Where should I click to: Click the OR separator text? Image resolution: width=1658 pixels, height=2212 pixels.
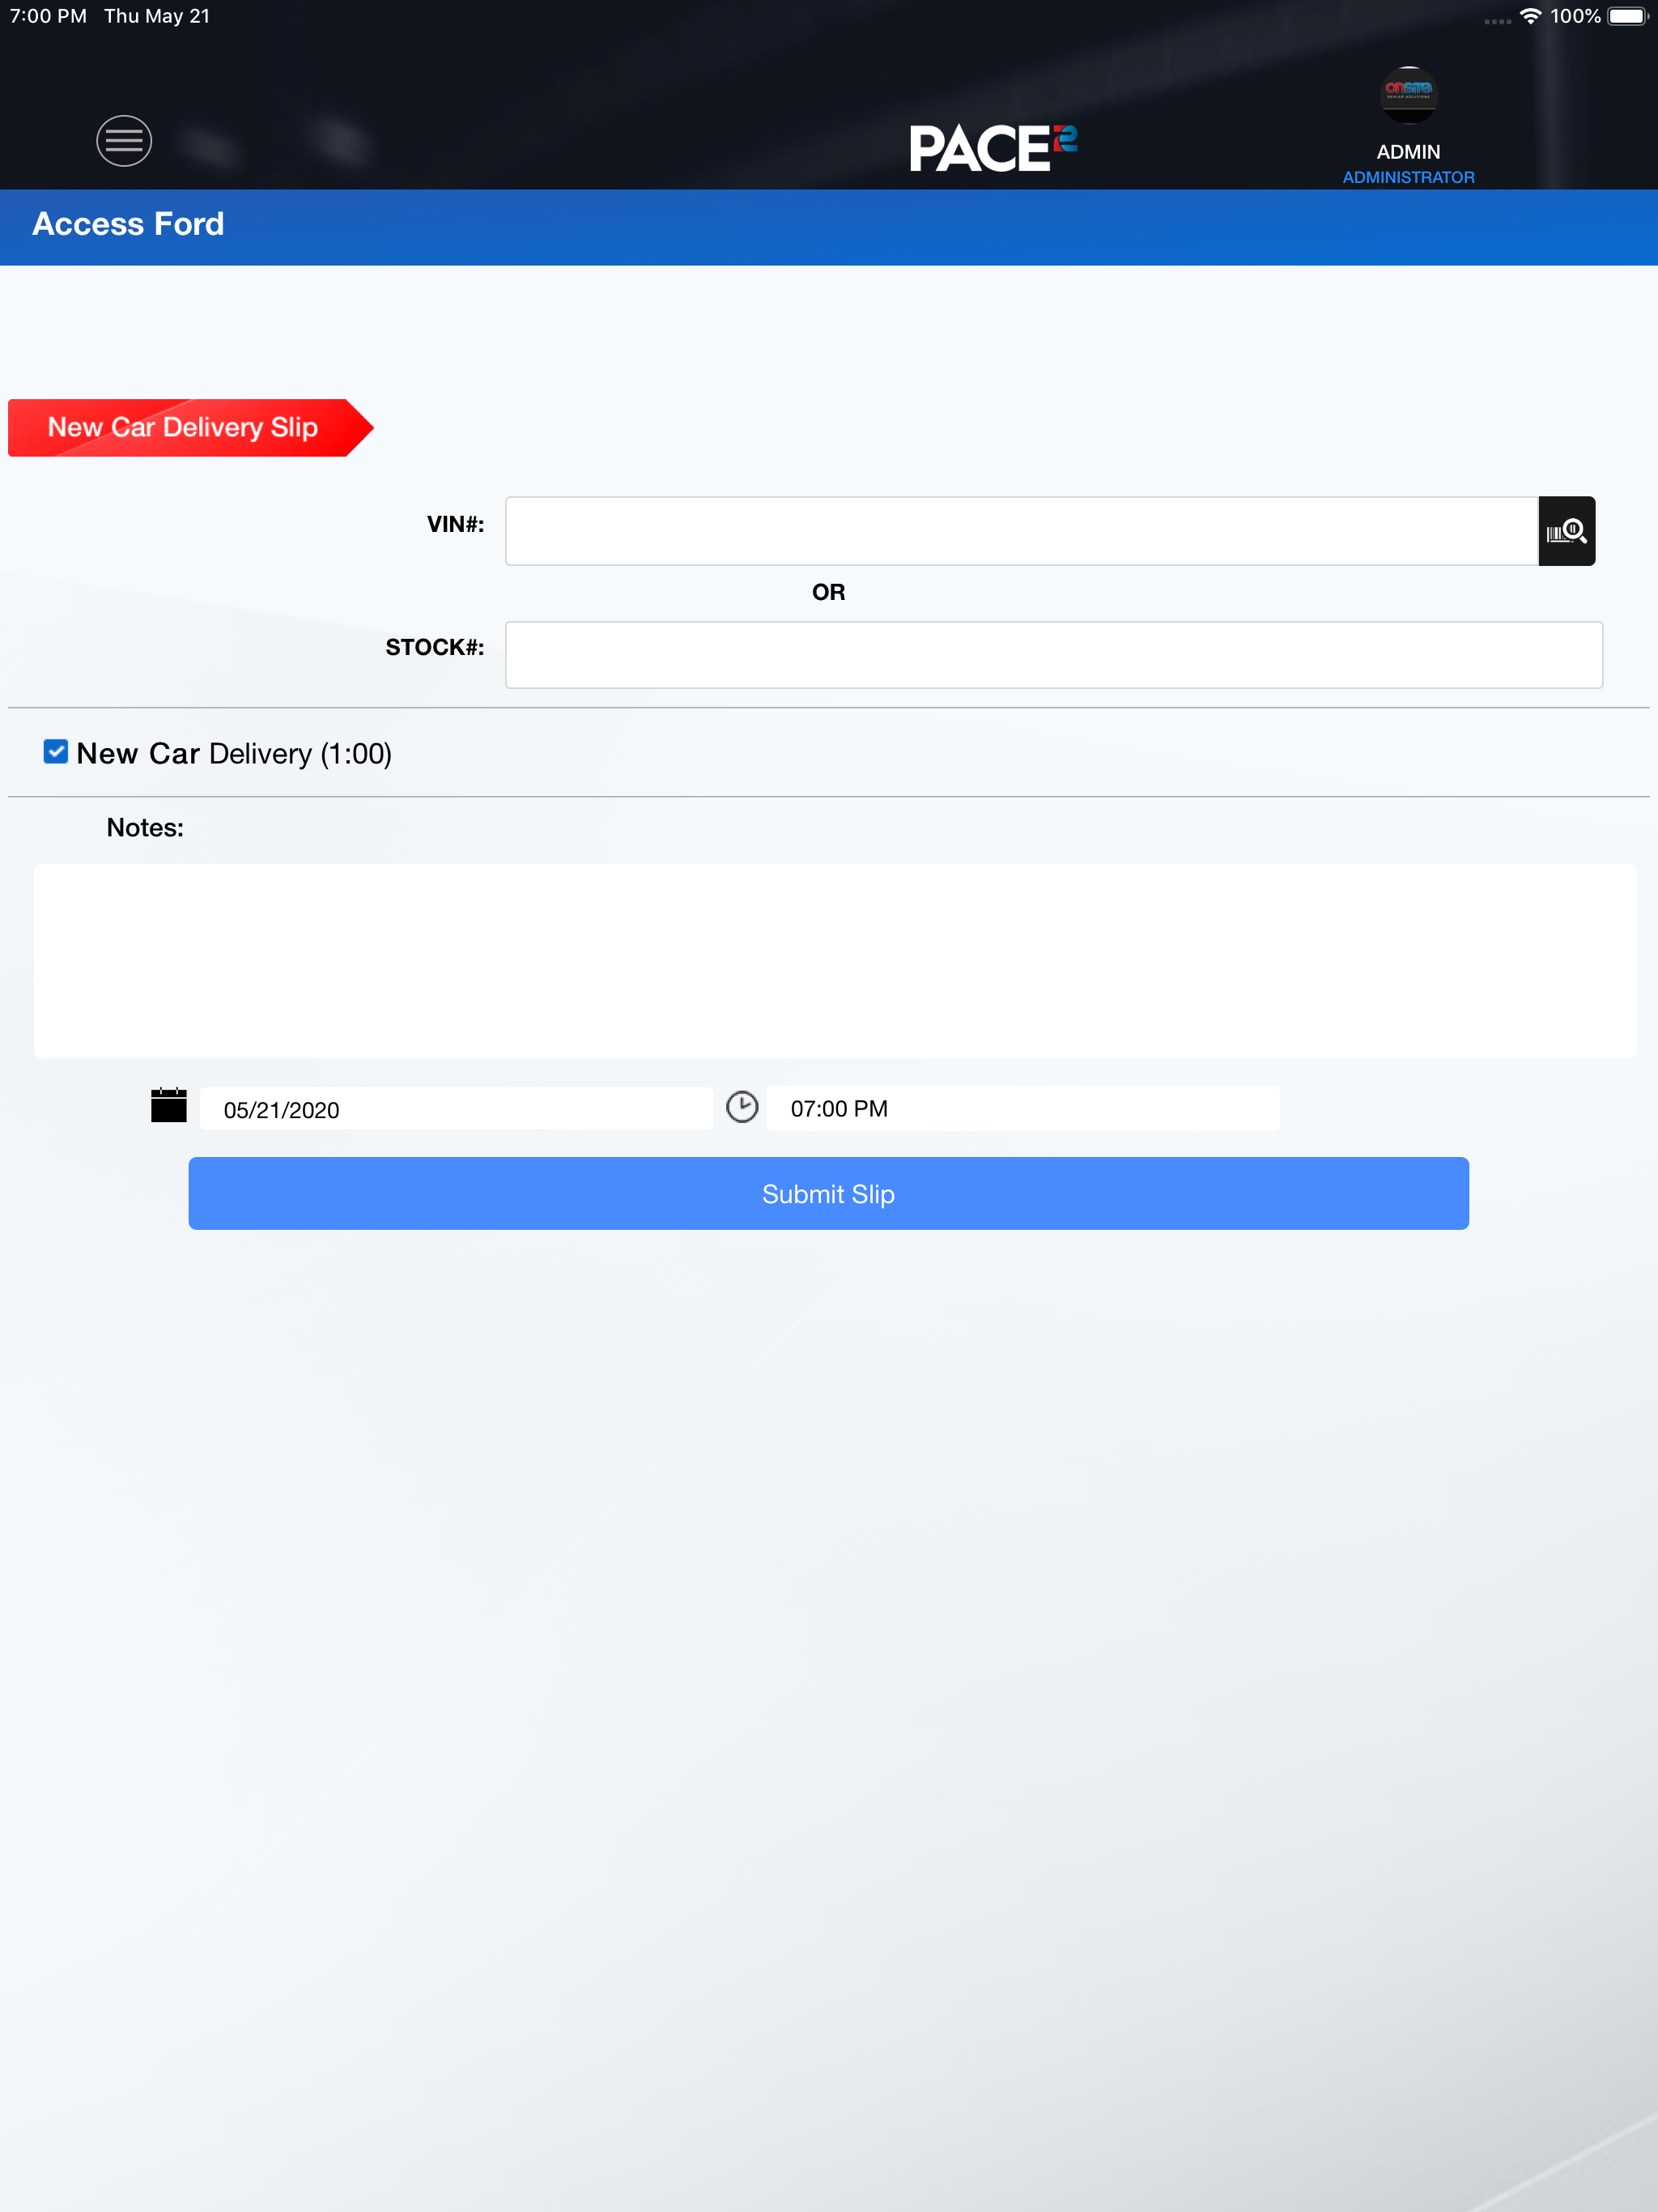tap(828, 592)
